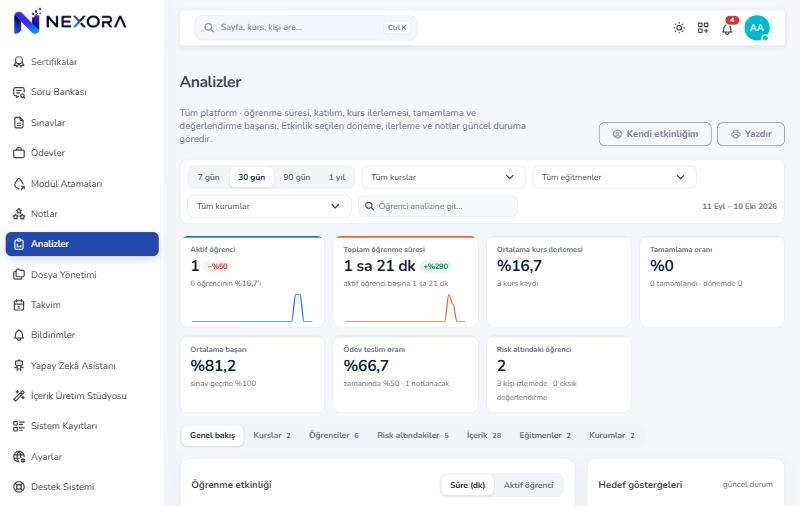Toggle the light theme sun icon

(679, 28)
